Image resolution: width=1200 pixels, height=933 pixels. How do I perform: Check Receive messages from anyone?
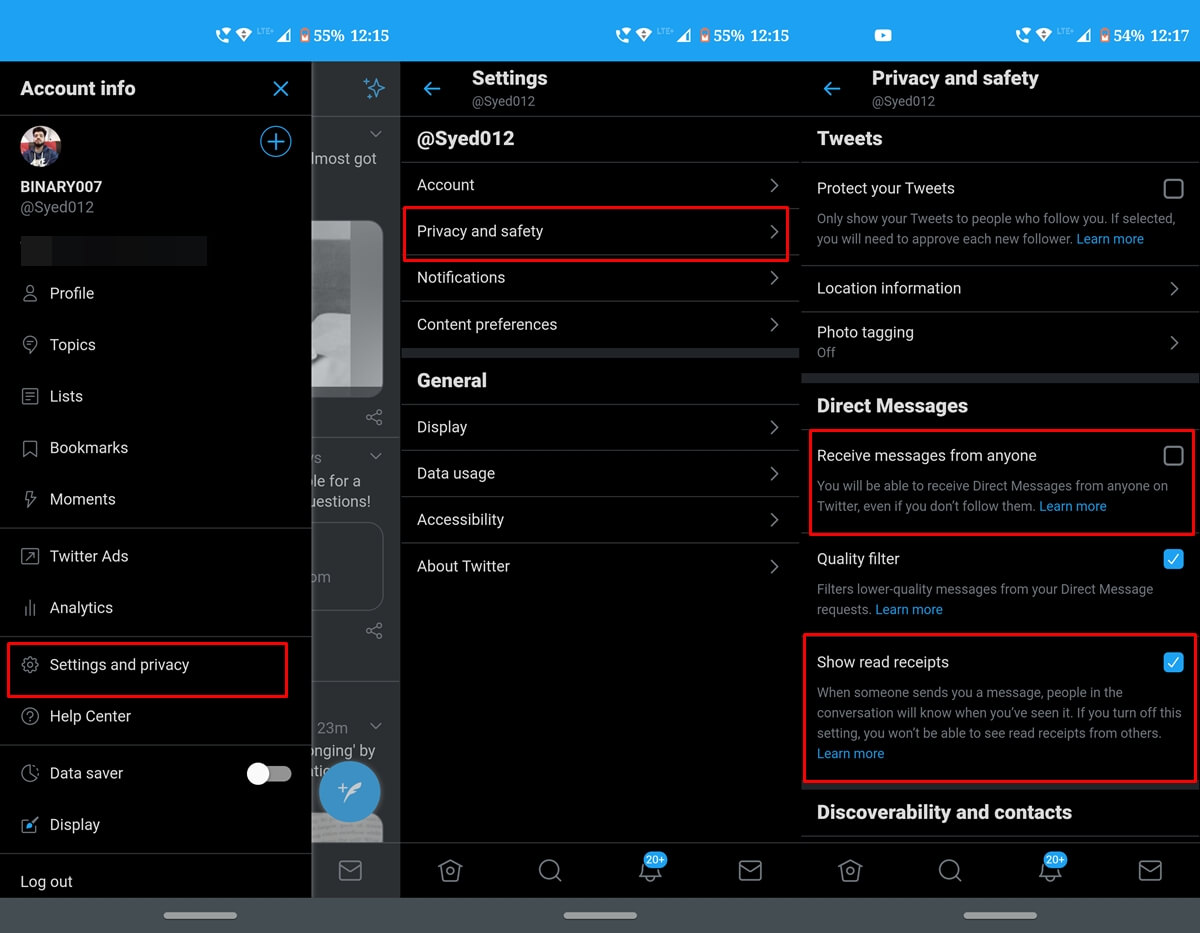(1174, 456)
